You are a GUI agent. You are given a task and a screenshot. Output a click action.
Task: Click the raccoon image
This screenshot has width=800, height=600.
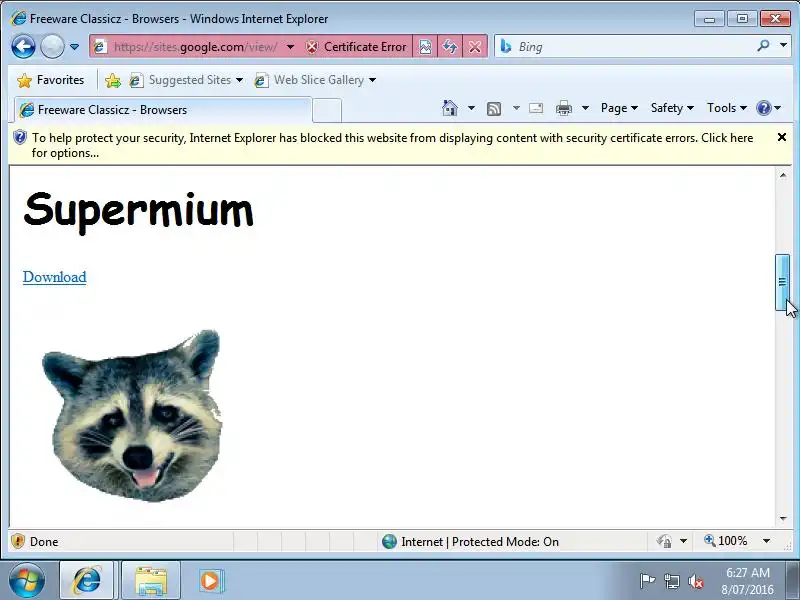pos(132,415)
